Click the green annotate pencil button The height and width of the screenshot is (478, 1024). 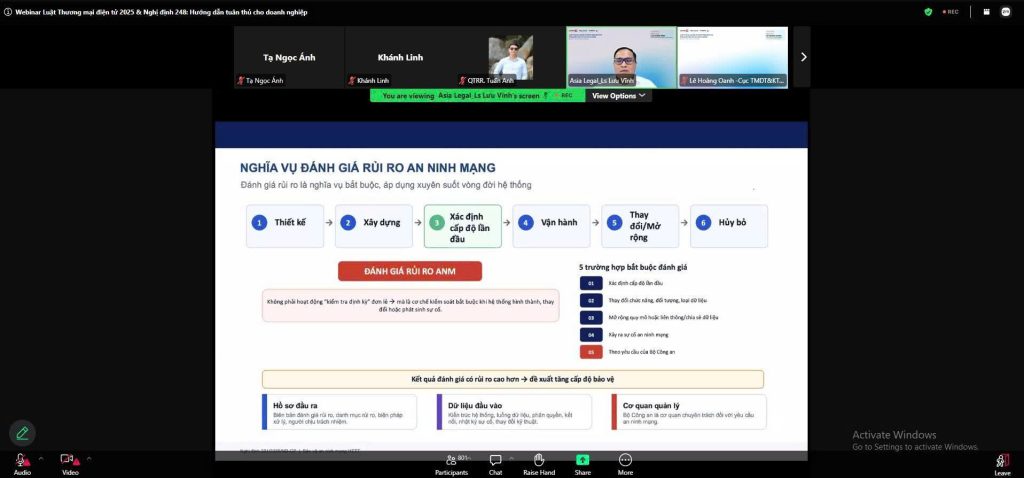pyautogui.click(x=22, y=433)
